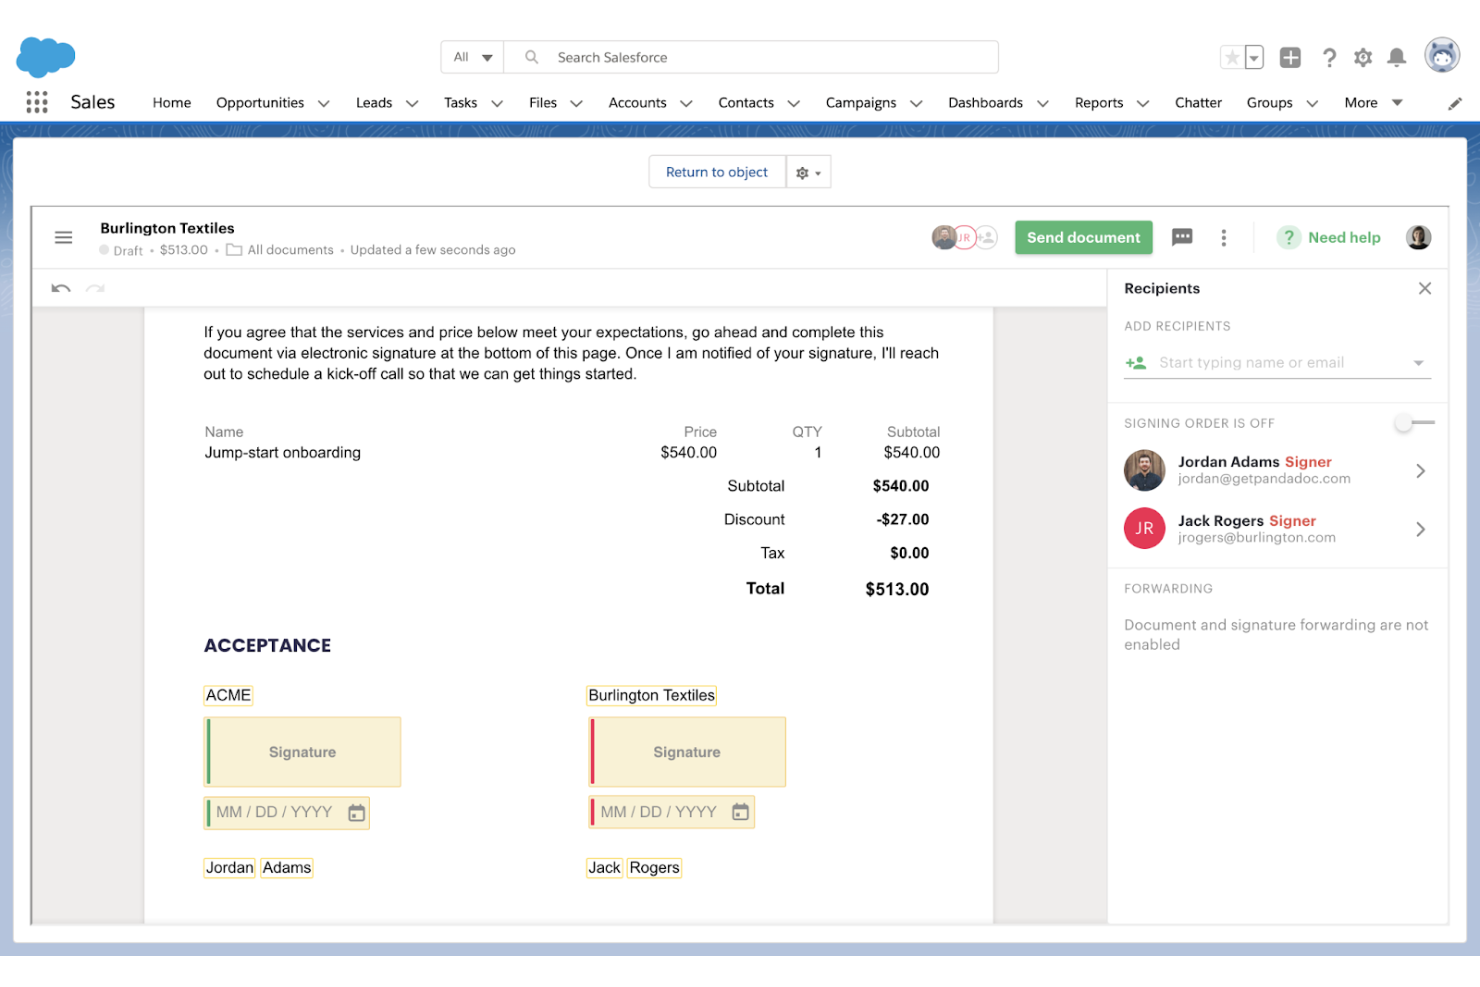Click the date field calendar icon for ACME signer

[356, 813]
